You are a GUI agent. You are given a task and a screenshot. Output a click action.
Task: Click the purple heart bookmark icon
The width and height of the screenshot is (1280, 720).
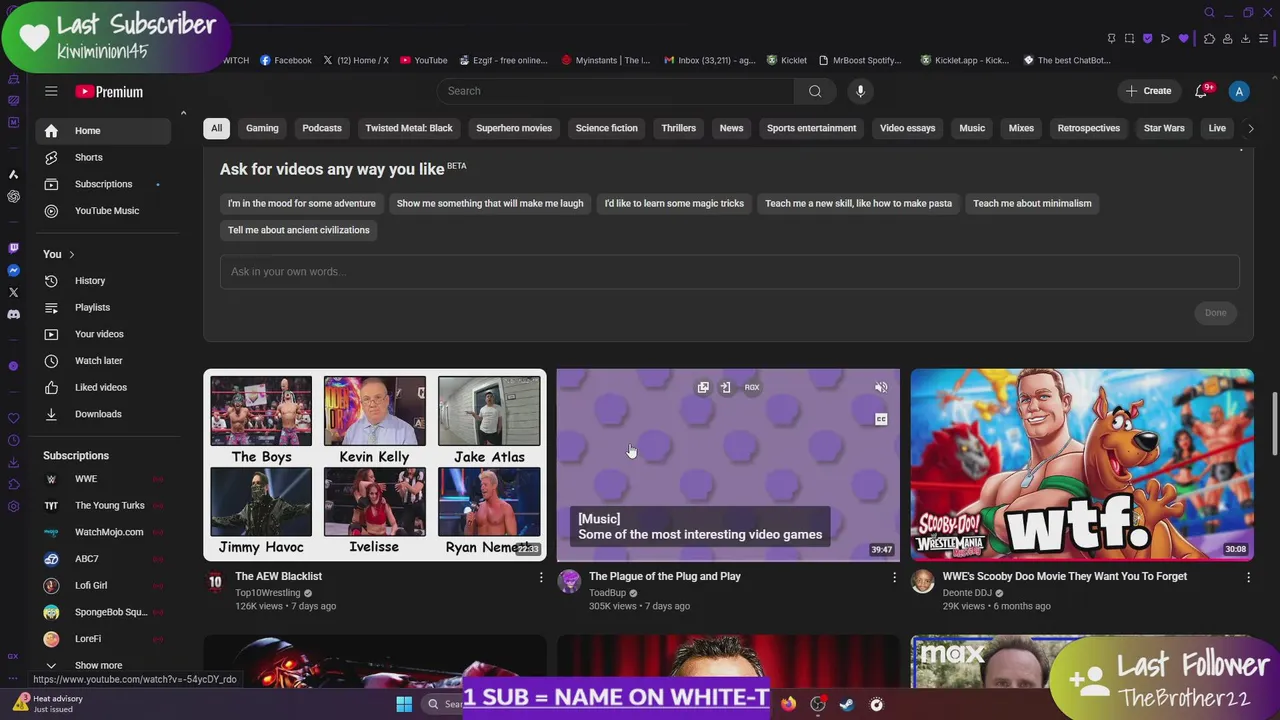click(x=1184, y=38)
